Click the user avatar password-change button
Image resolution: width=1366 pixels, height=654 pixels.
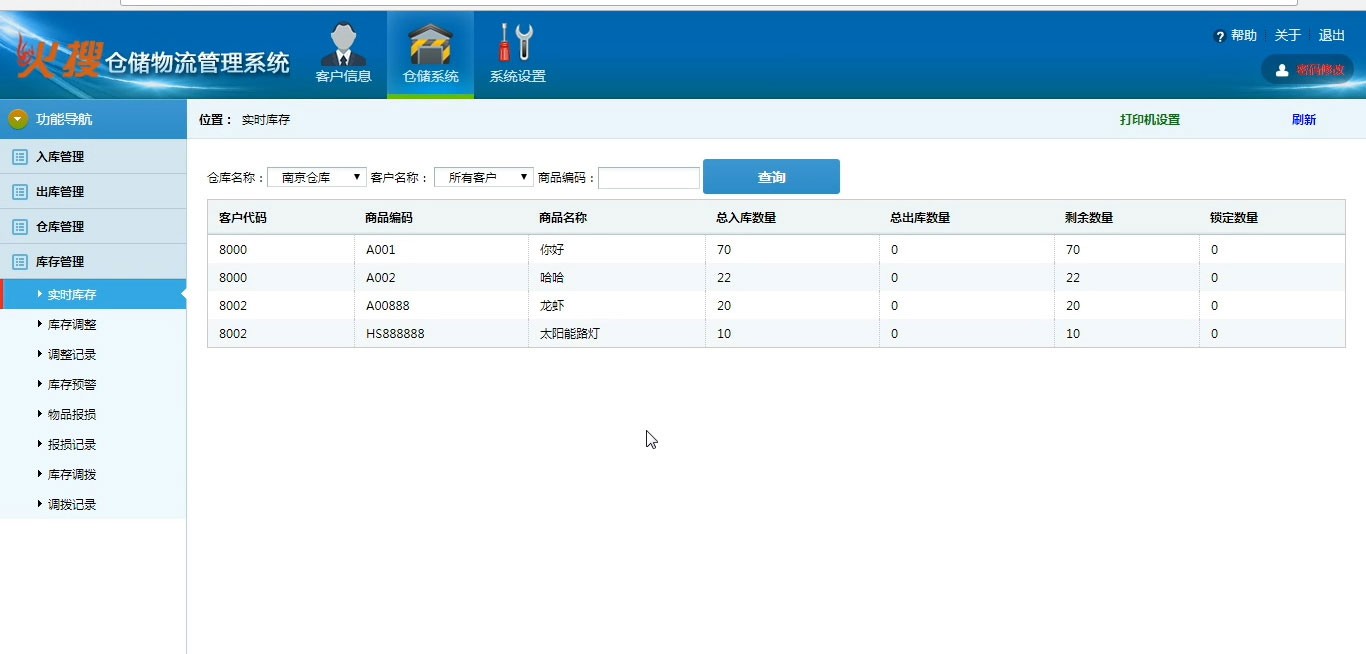(1307, 69)
